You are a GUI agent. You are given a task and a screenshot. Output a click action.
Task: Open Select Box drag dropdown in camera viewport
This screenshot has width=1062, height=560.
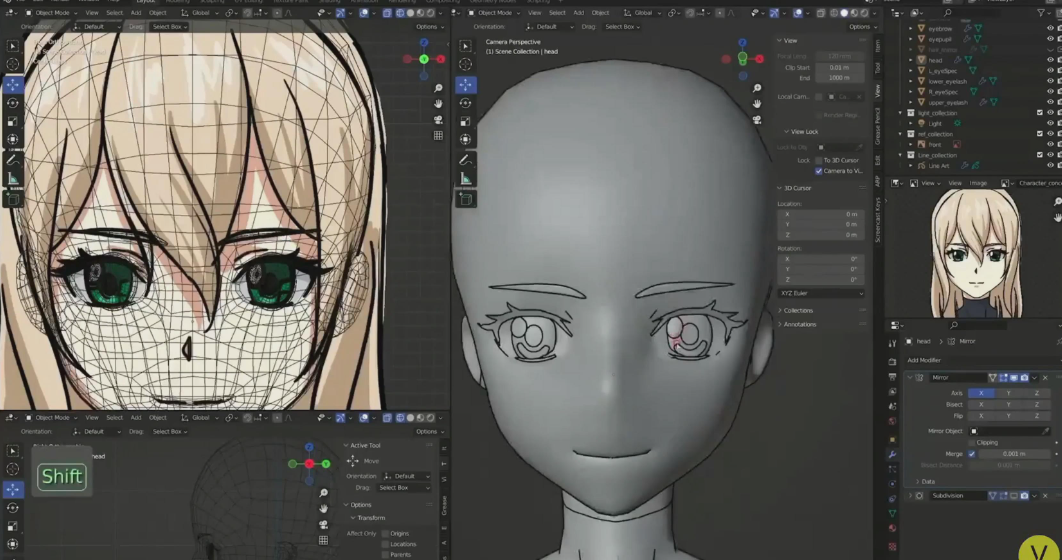(622, 26)
